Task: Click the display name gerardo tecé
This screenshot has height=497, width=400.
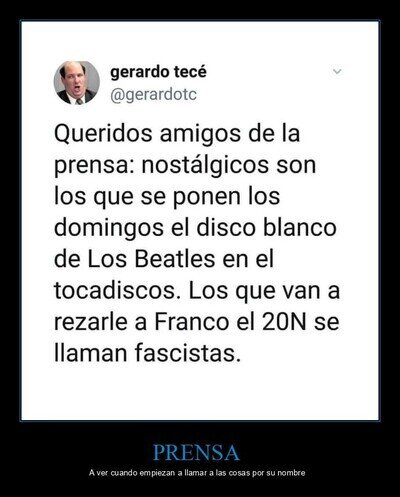Action: point(158,72)
